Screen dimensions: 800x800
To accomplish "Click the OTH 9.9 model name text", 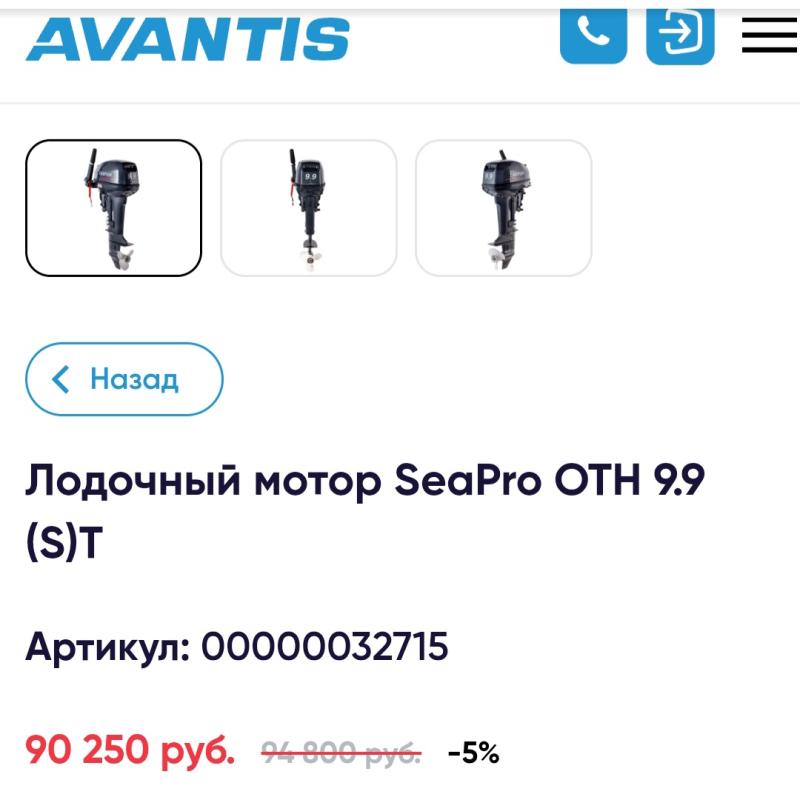I will point(630,480).
